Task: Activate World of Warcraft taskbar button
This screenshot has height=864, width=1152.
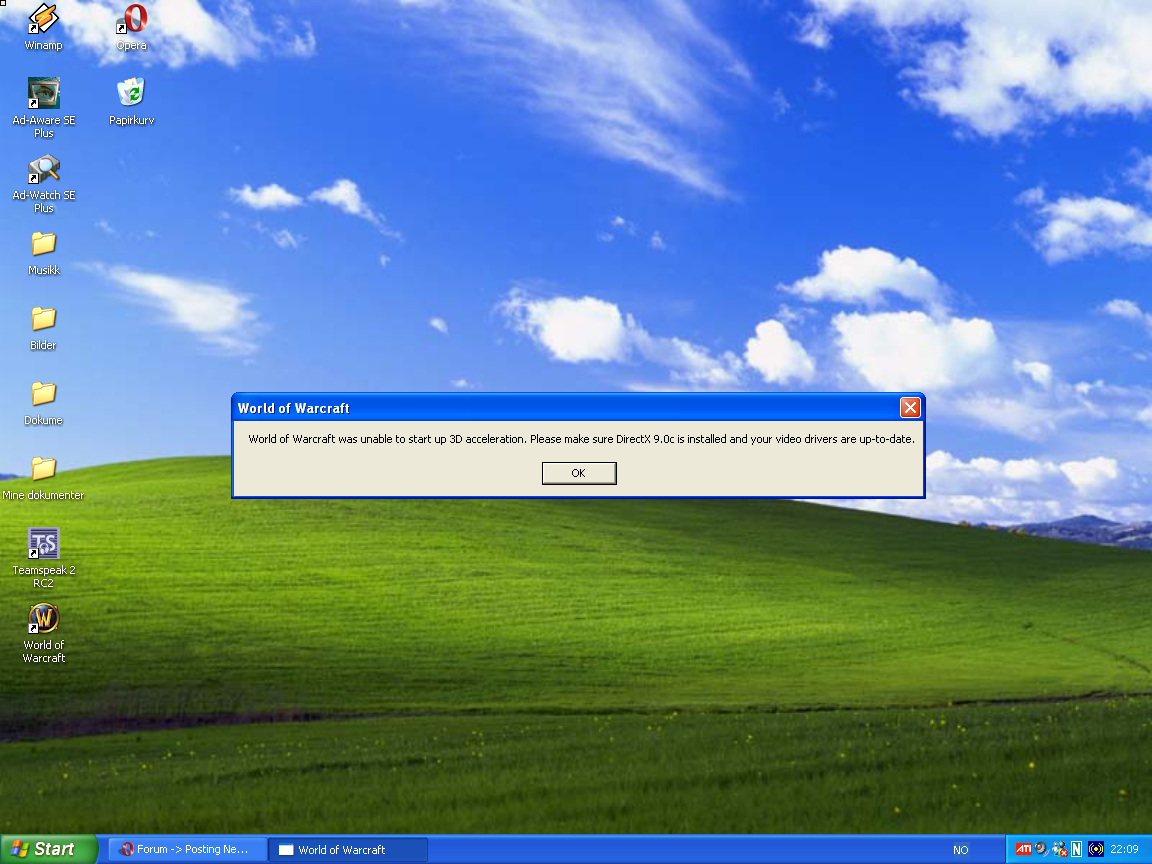Action: coord(348,849)
